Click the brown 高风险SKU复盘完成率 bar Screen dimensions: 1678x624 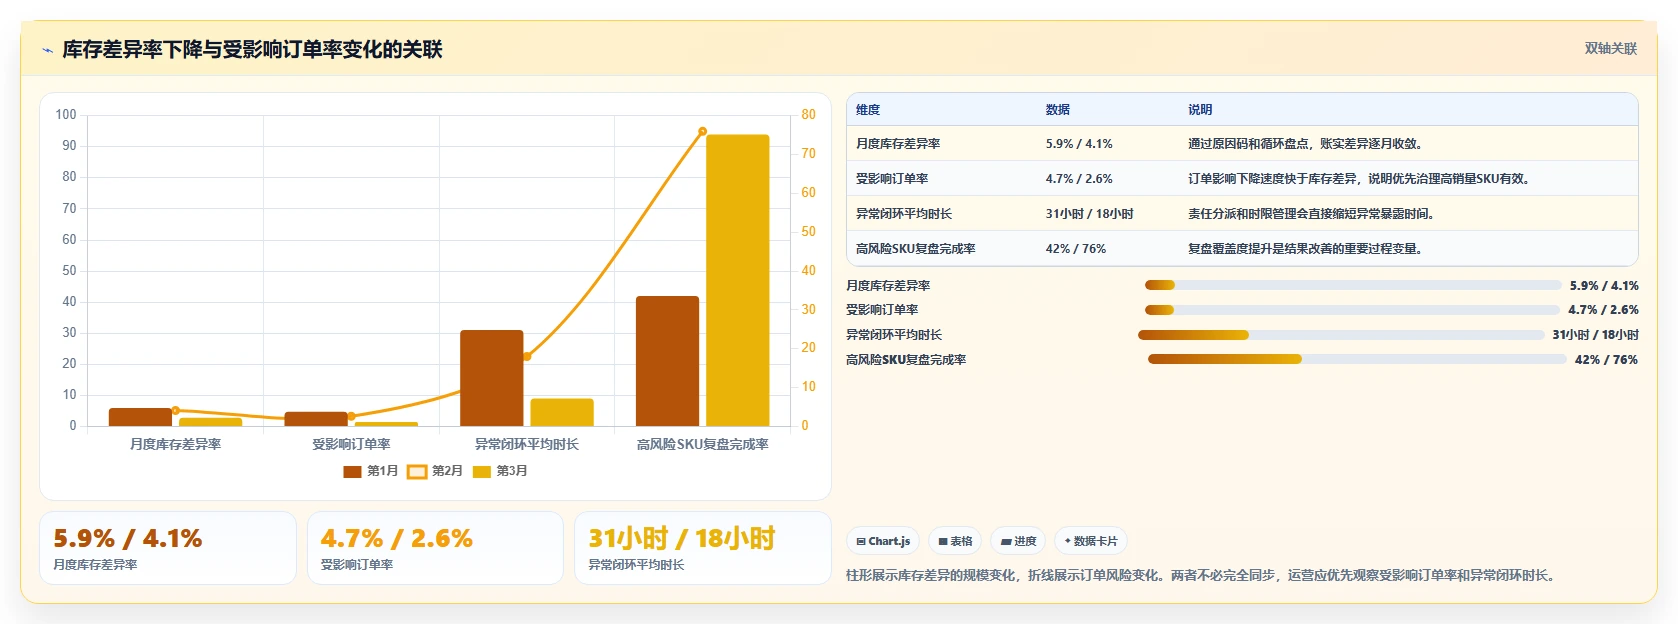click(667, 361)
